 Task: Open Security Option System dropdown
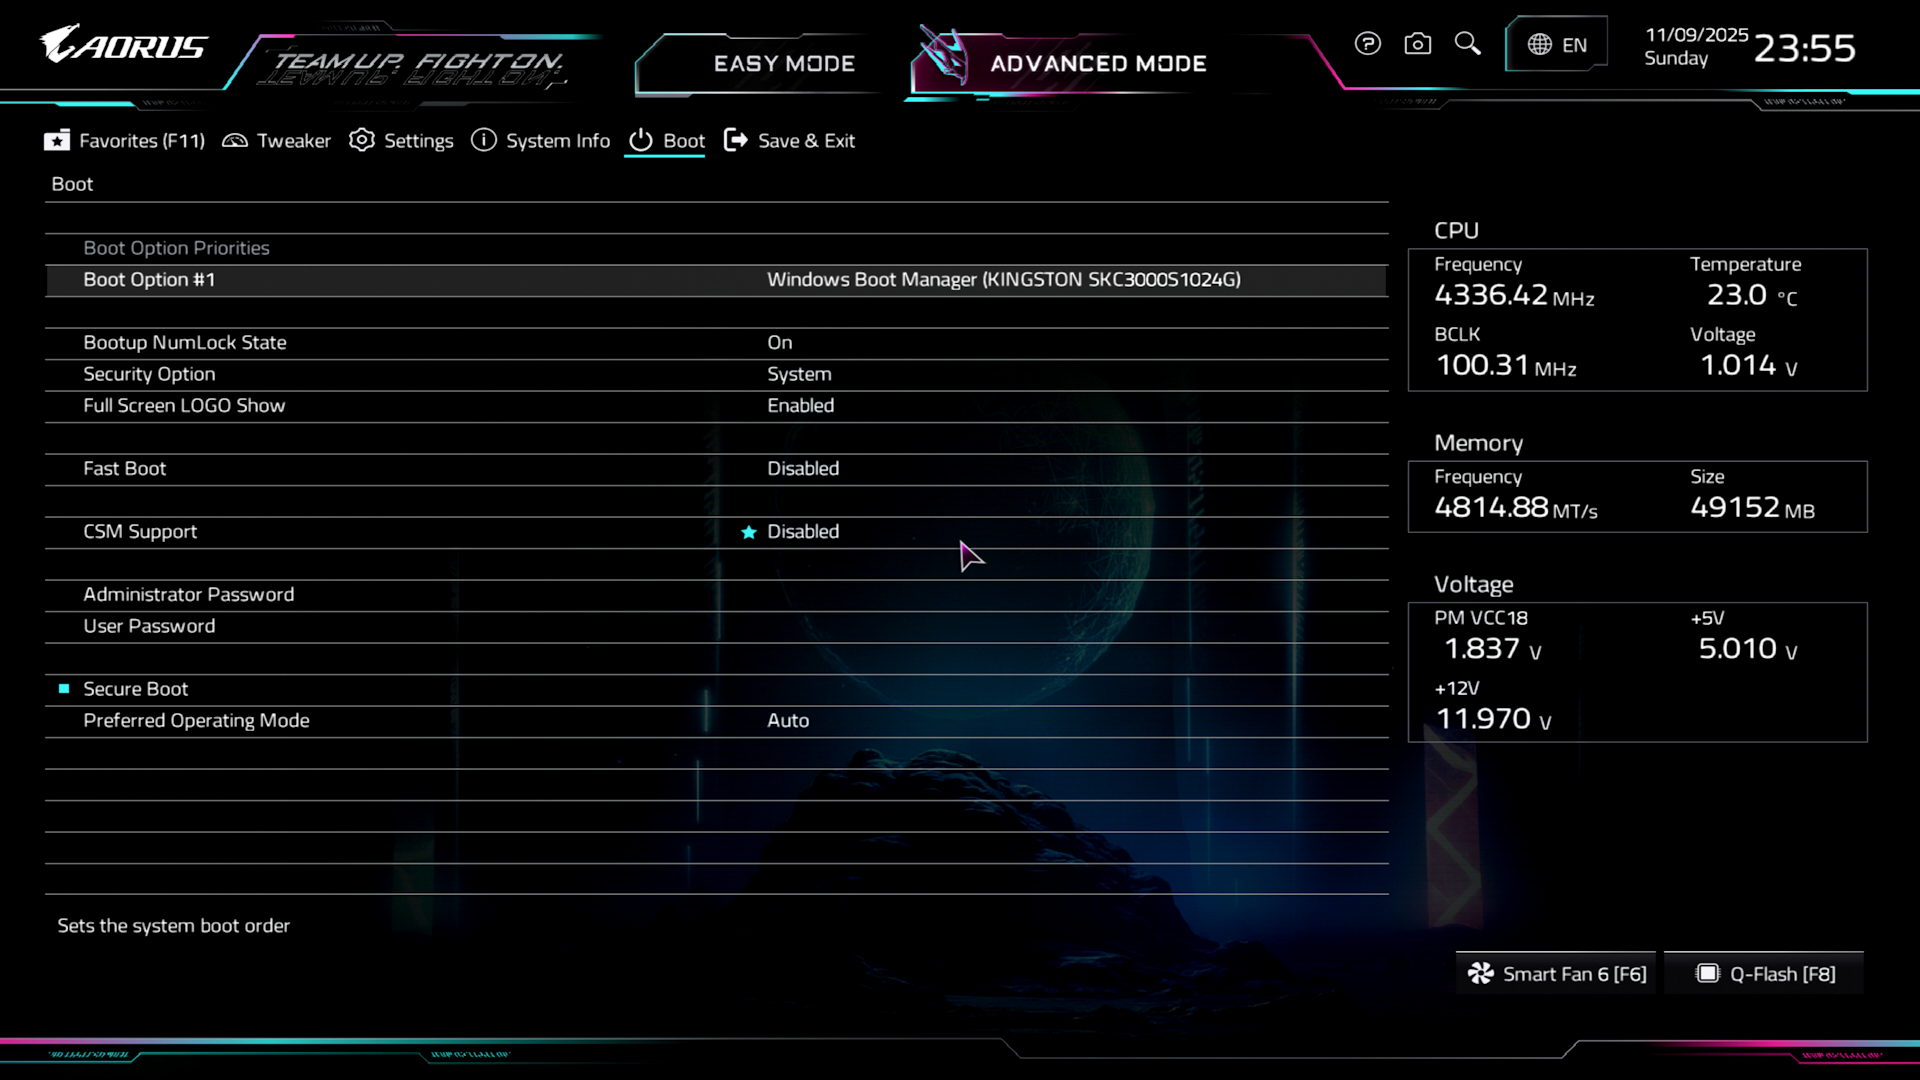pyautogui.click(x=799, y=374)
